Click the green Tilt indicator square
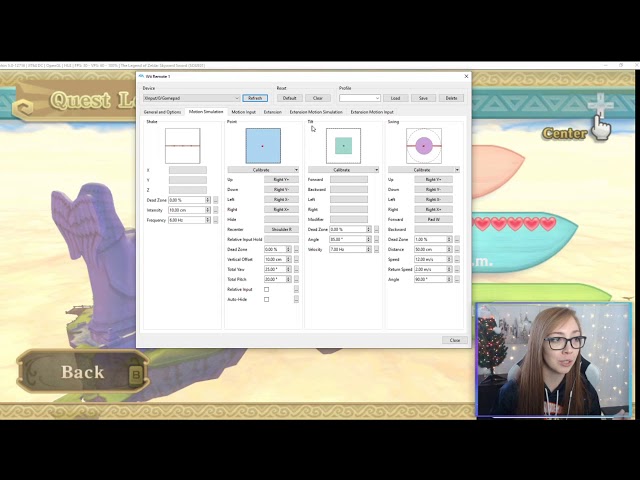 pos(343,146)
